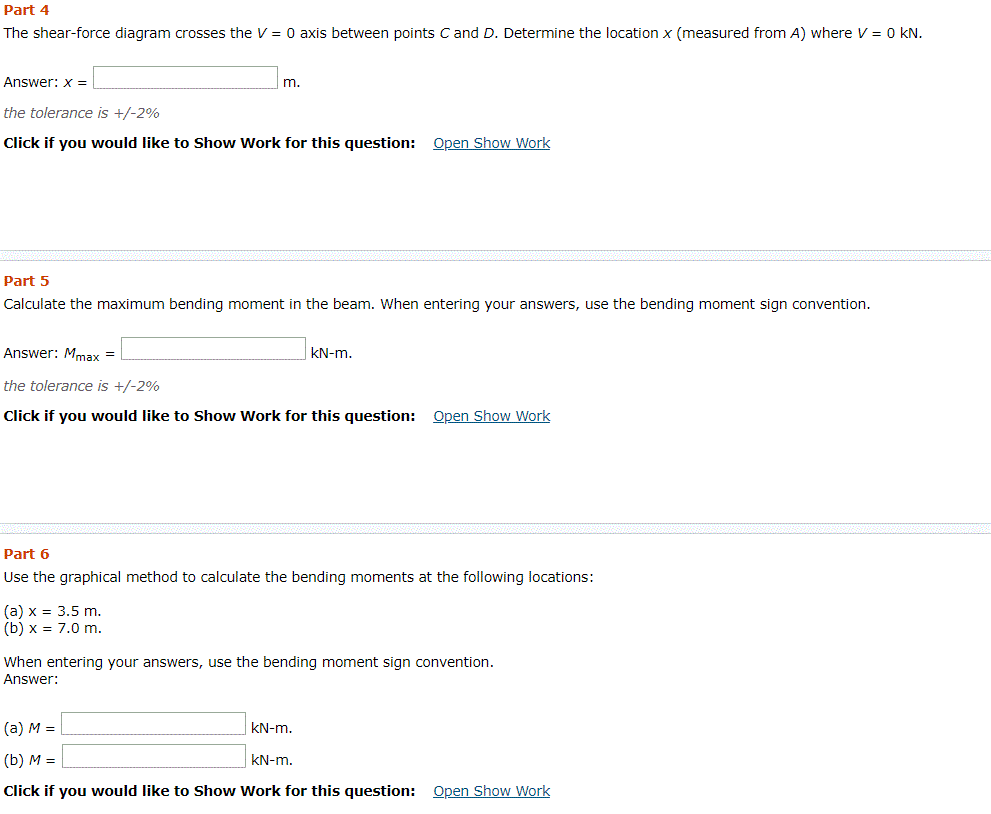Click the Show Work prompt text in Part 4

(209, 142)
